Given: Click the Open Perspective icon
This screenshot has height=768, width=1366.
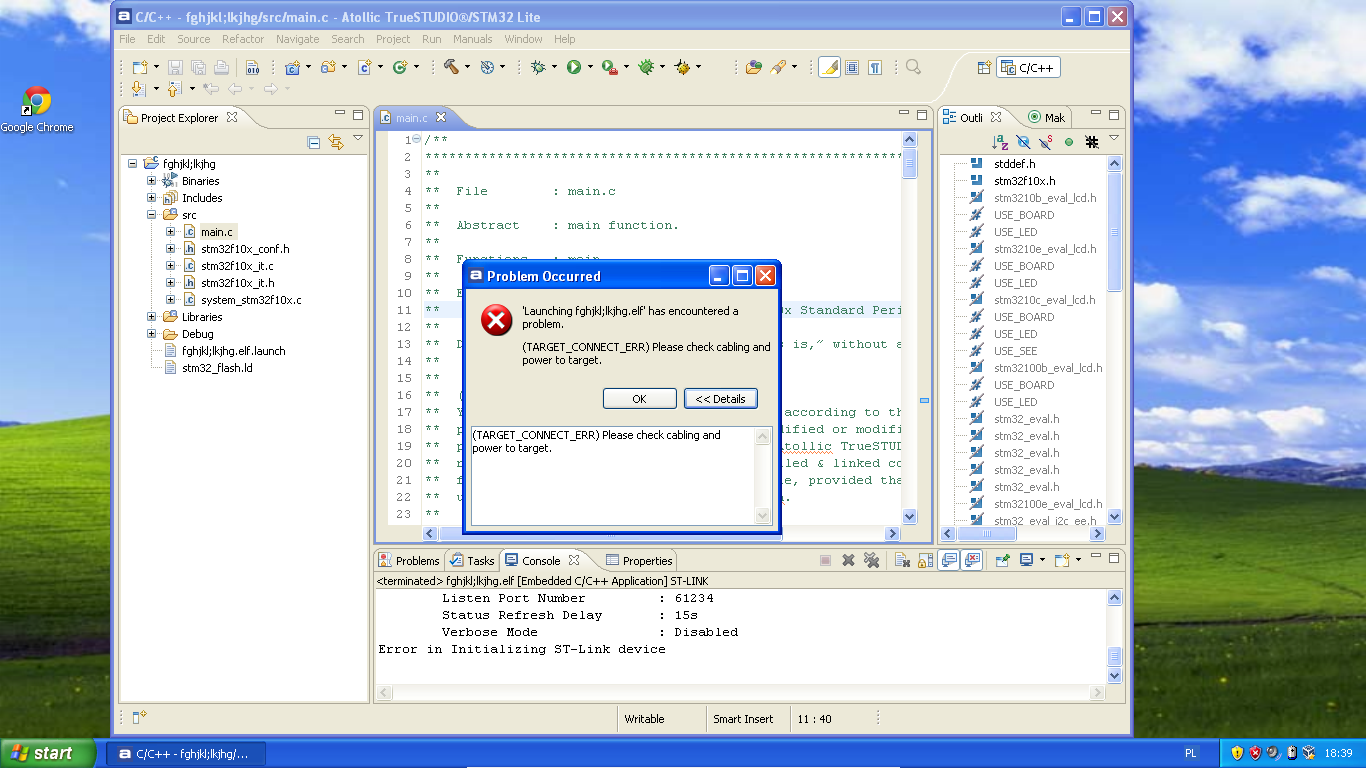Looking at the screenshot, I should point(984,67).
